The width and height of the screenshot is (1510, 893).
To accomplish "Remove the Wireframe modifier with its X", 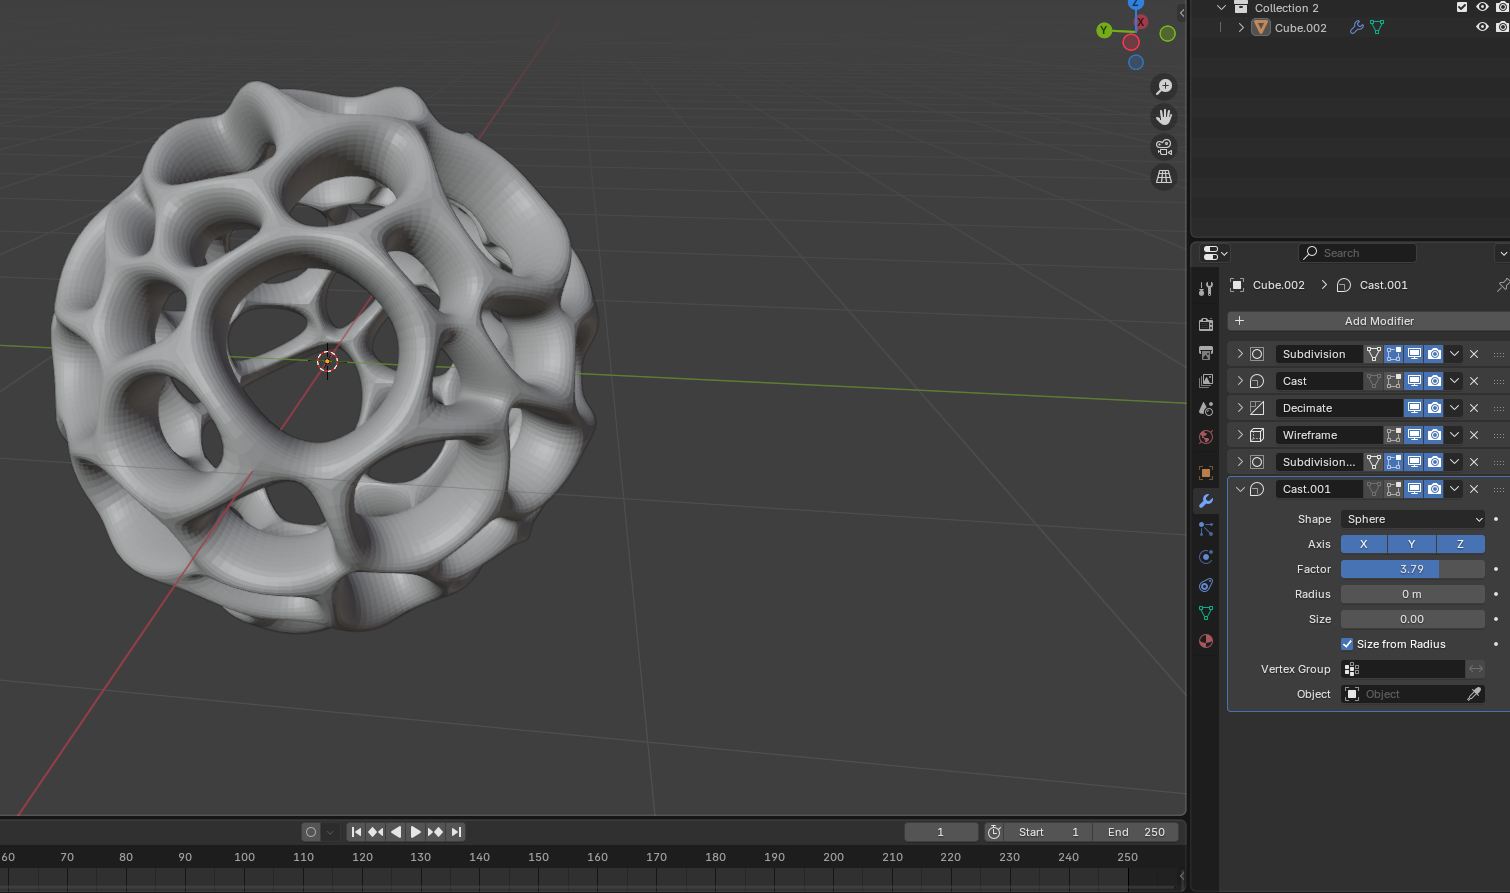I will click(1474, 435).
